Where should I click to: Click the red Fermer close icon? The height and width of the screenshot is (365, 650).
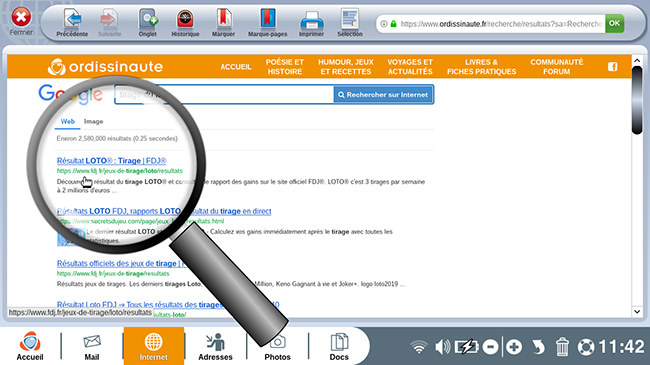21,18
